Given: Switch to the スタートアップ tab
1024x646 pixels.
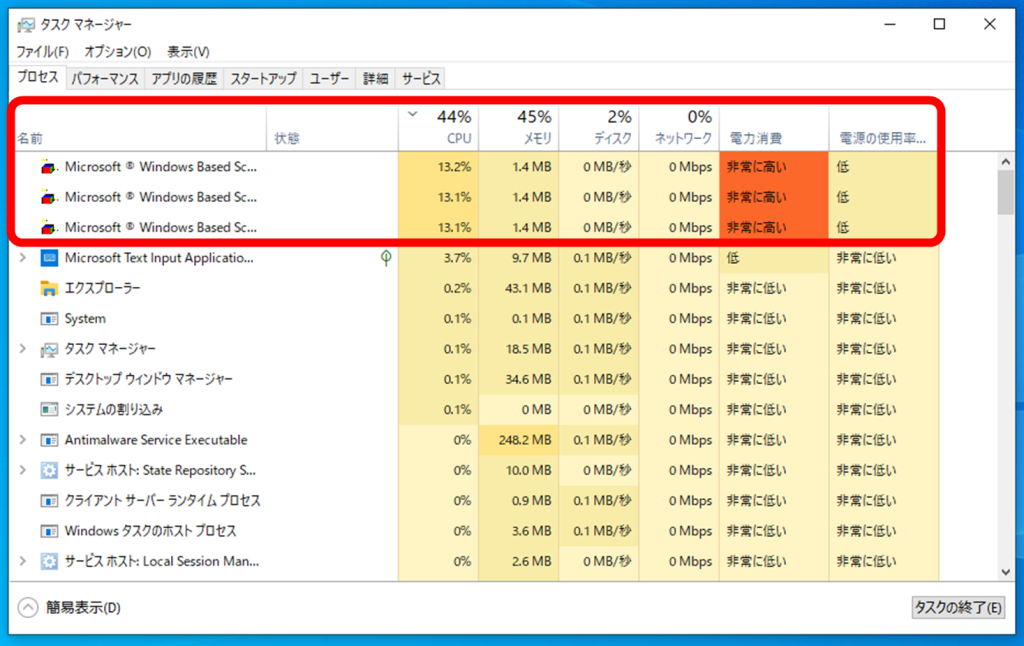Looking at the screenshot, I should (263, 79).
